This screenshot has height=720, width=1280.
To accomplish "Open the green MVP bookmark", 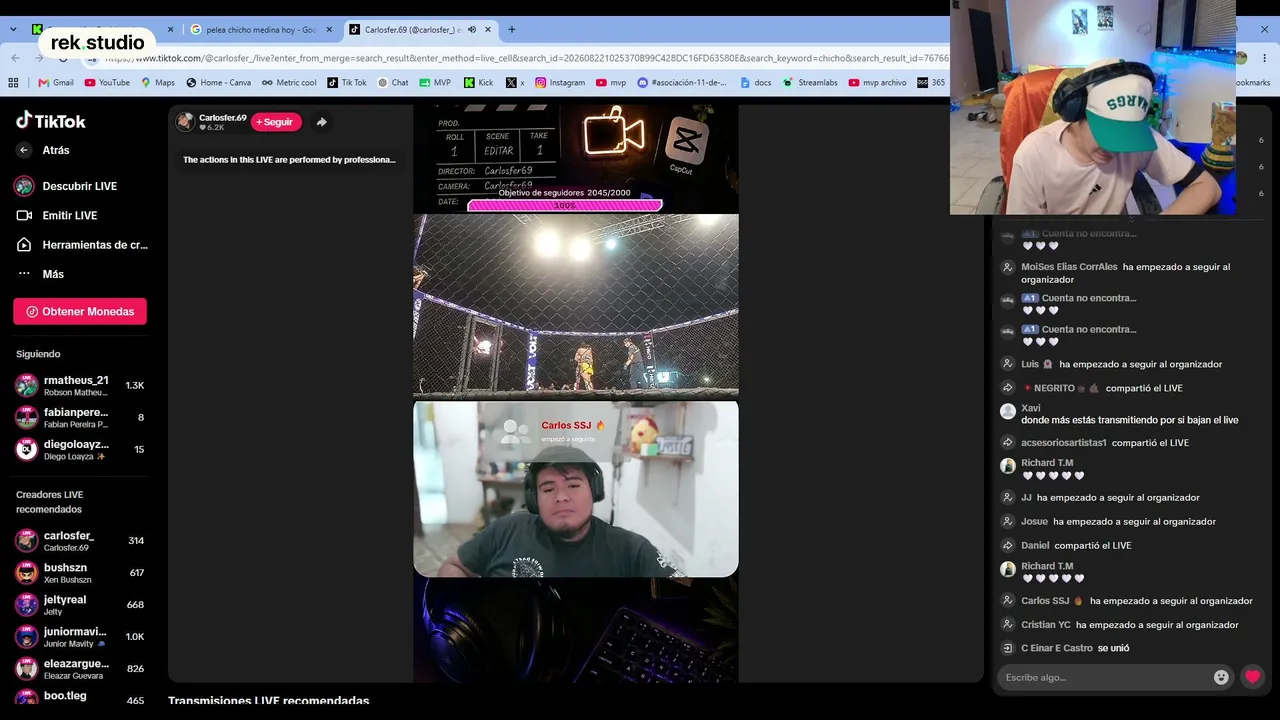I will [435, 83].
